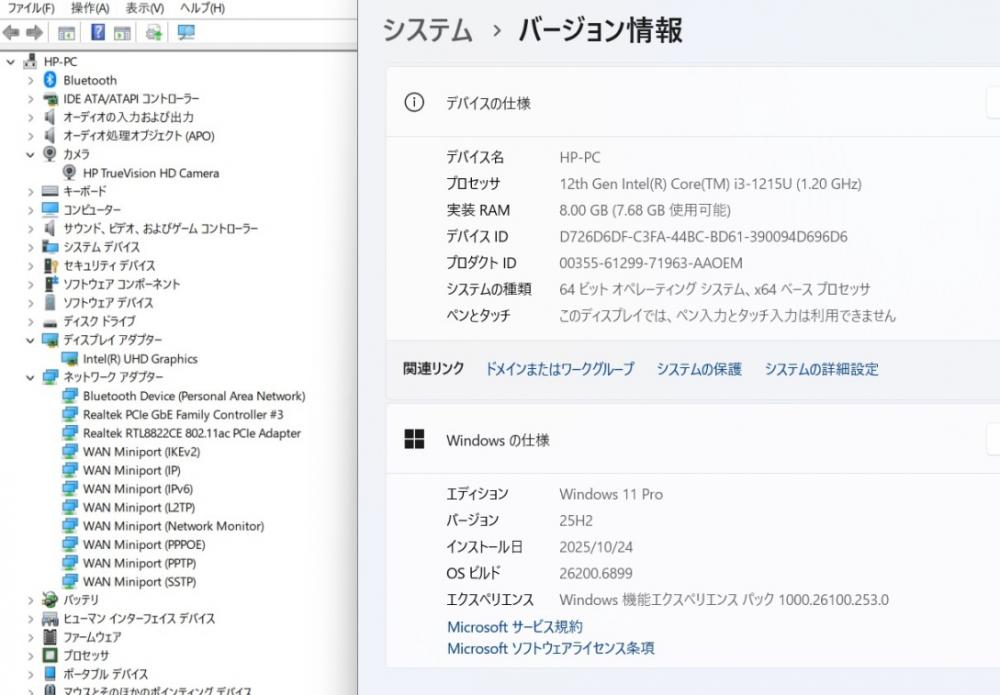
Task: Collapse the HP-PC root node
Action: coord(10,62)
